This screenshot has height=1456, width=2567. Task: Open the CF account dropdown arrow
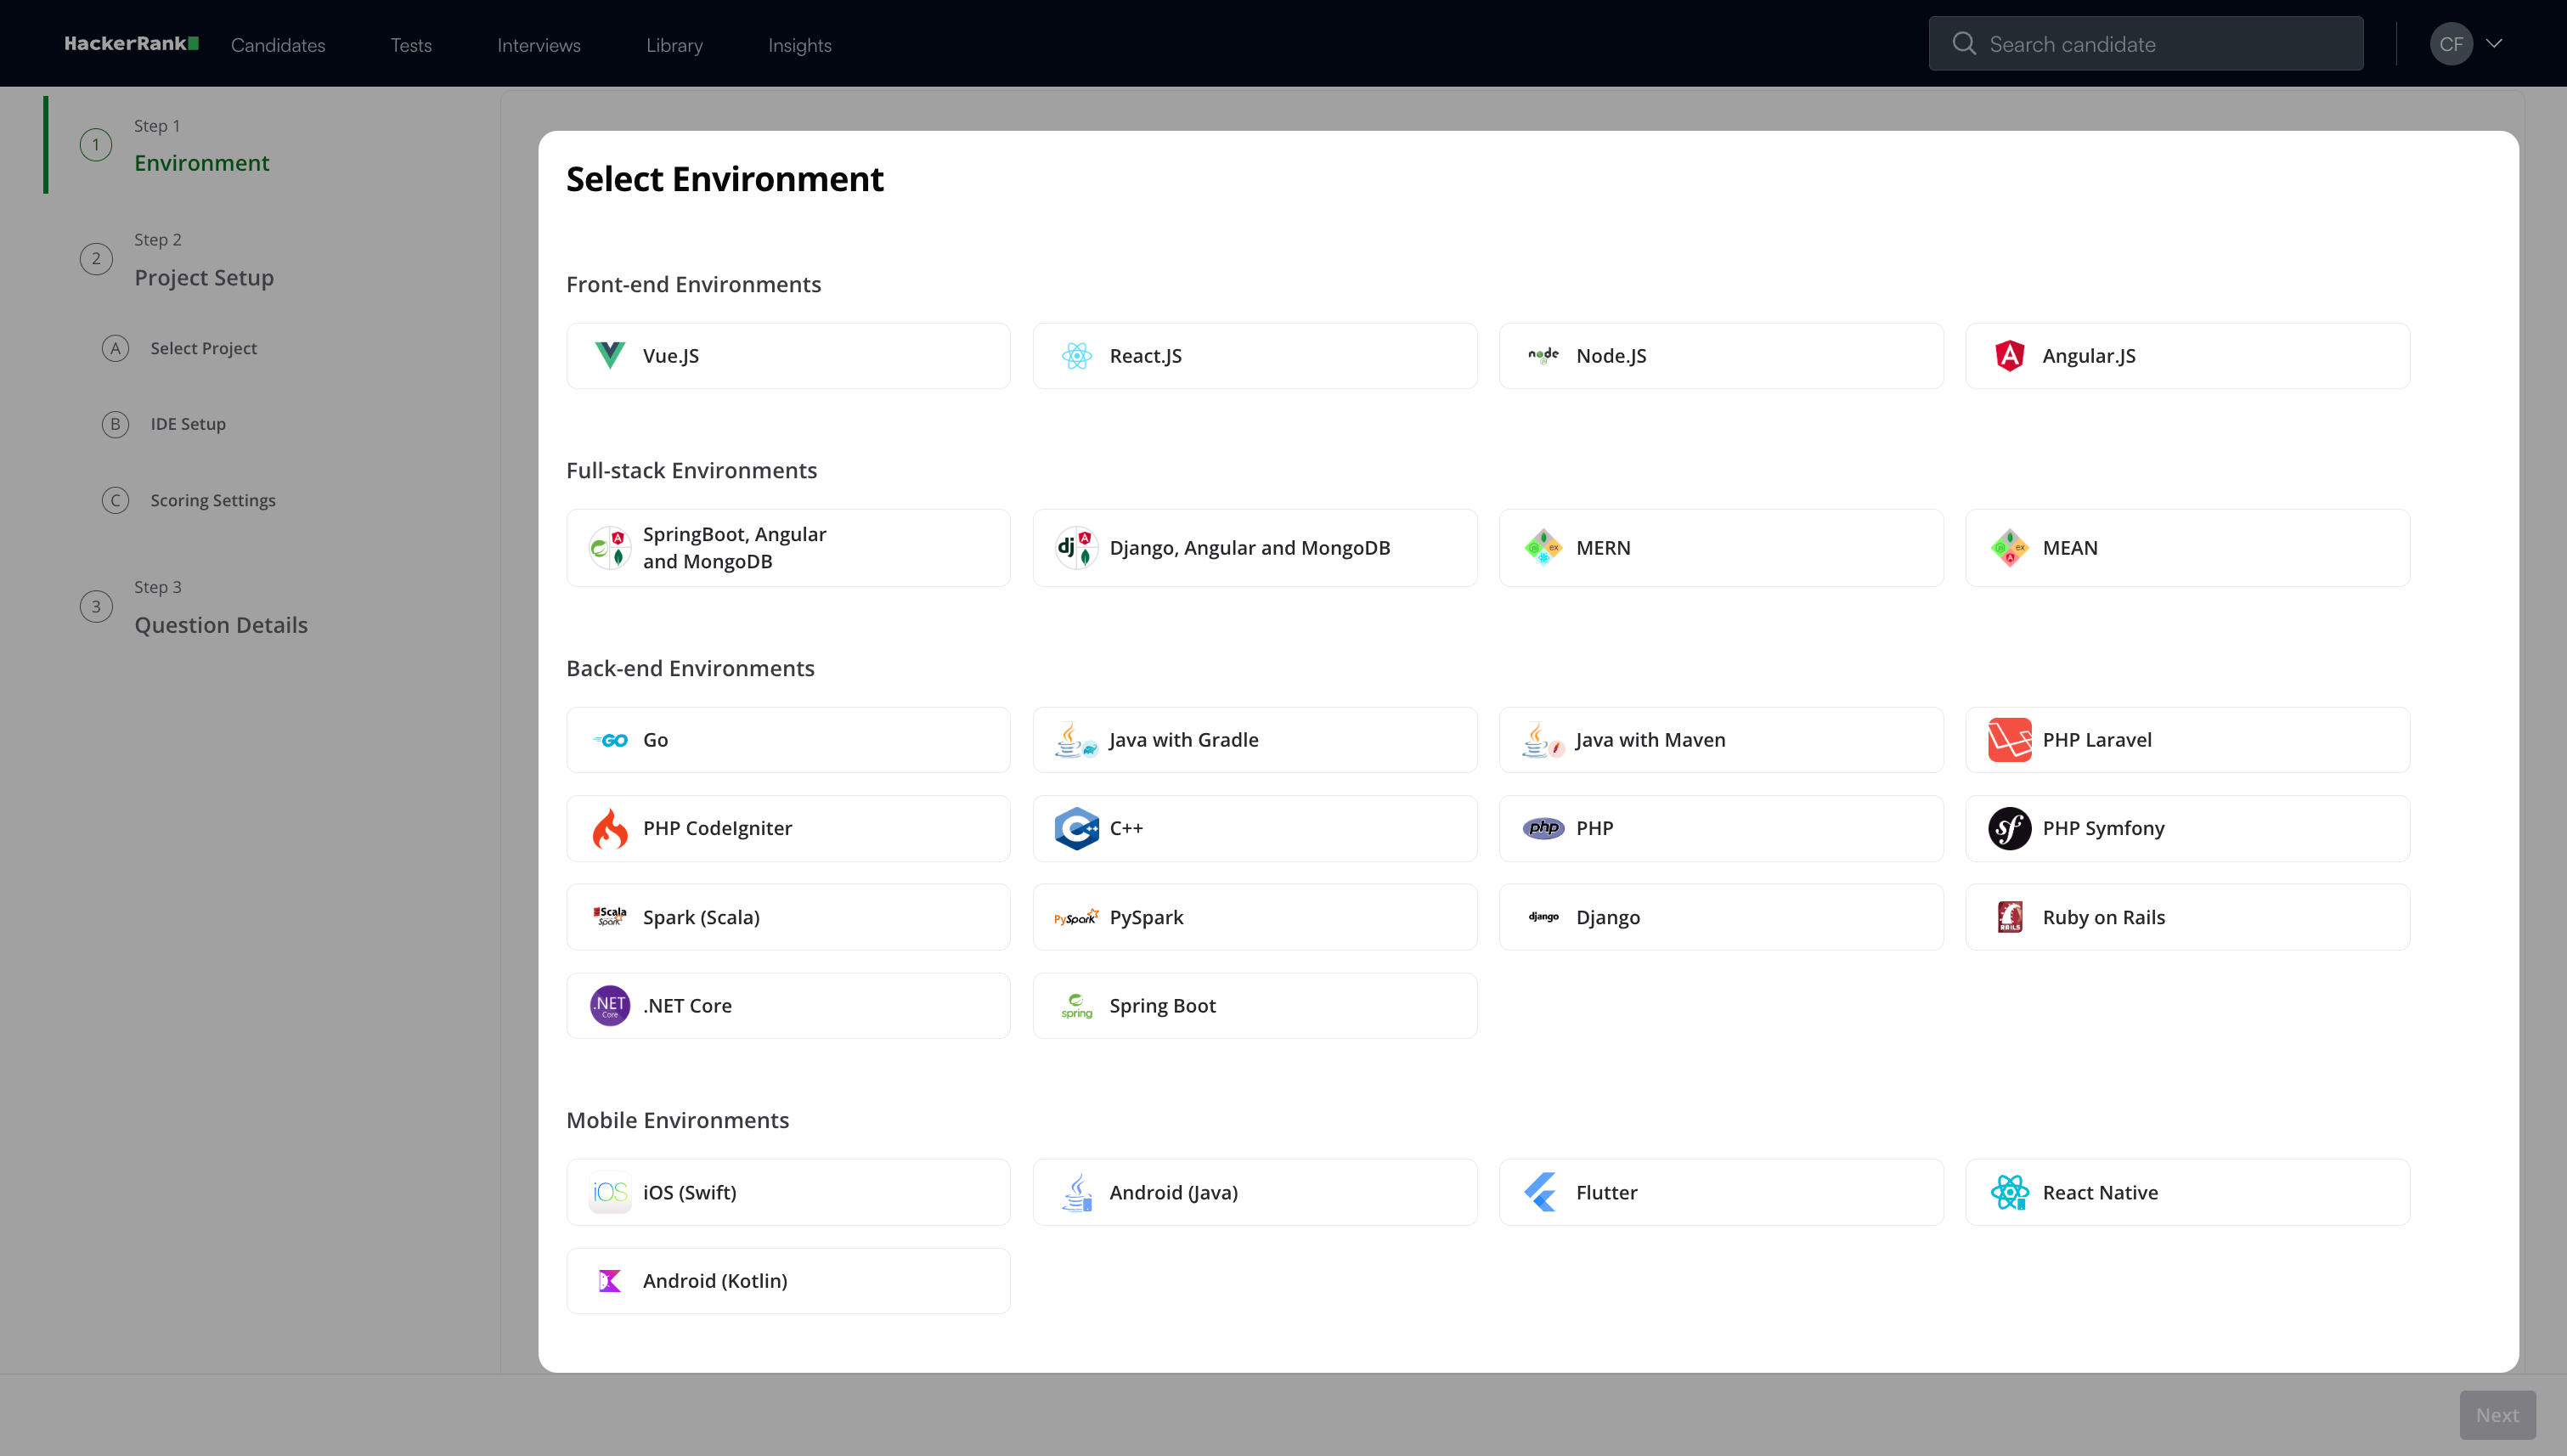[x=2494, y=44]
